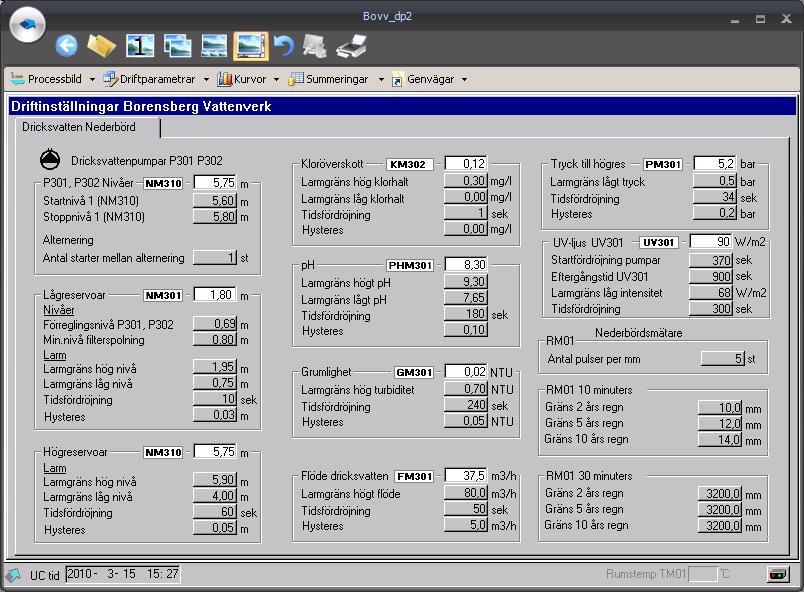
Task: Open the Processbild menu
Action: (x=46, y=79)
